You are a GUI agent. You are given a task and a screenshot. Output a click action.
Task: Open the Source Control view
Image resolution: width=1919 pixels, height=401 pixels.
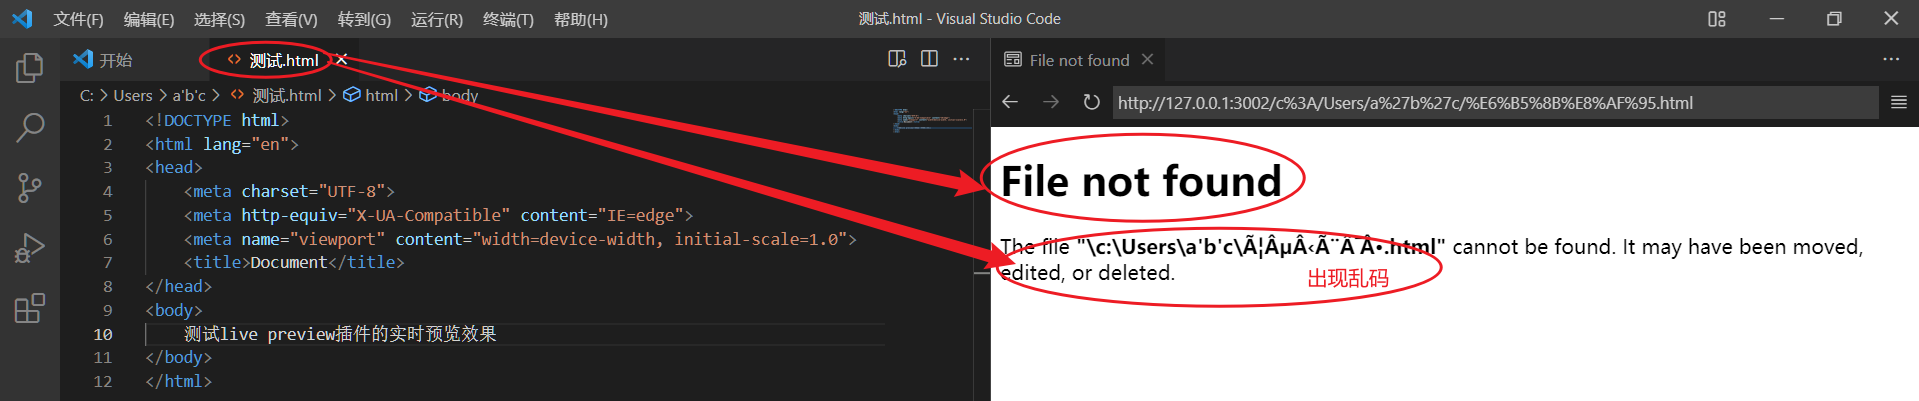click(30, 187)
